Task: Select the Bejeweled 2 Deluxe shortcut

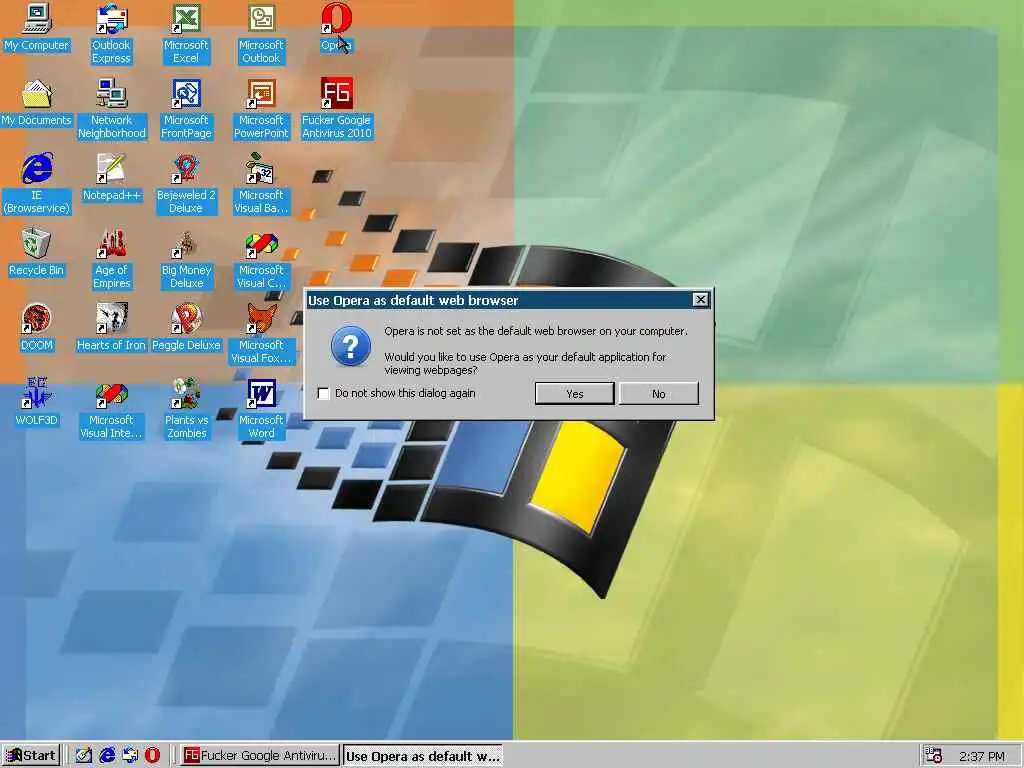Action: click(x=186, y=184)
